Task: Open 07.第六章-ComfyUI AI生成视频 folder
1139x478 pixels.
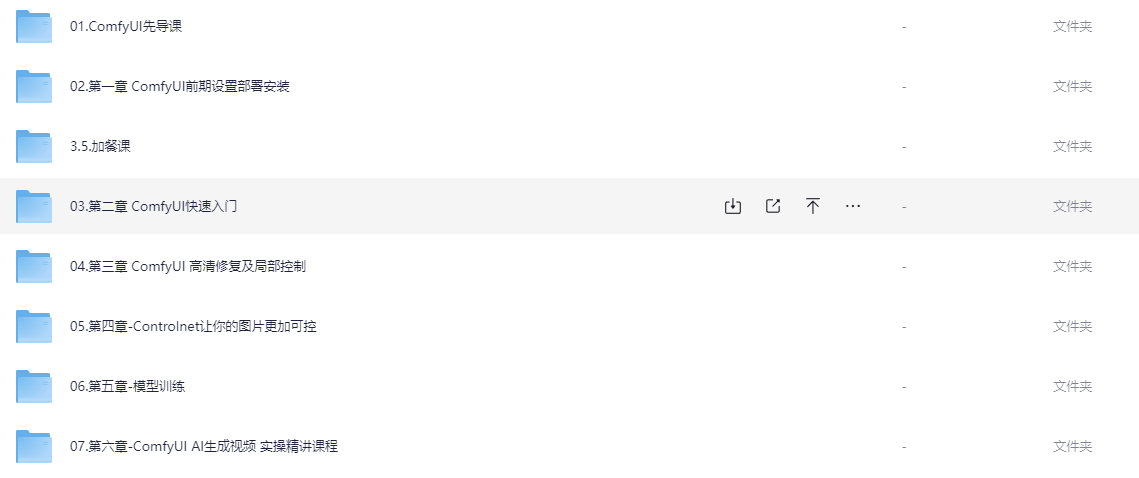Action: [x=203, y=446]
